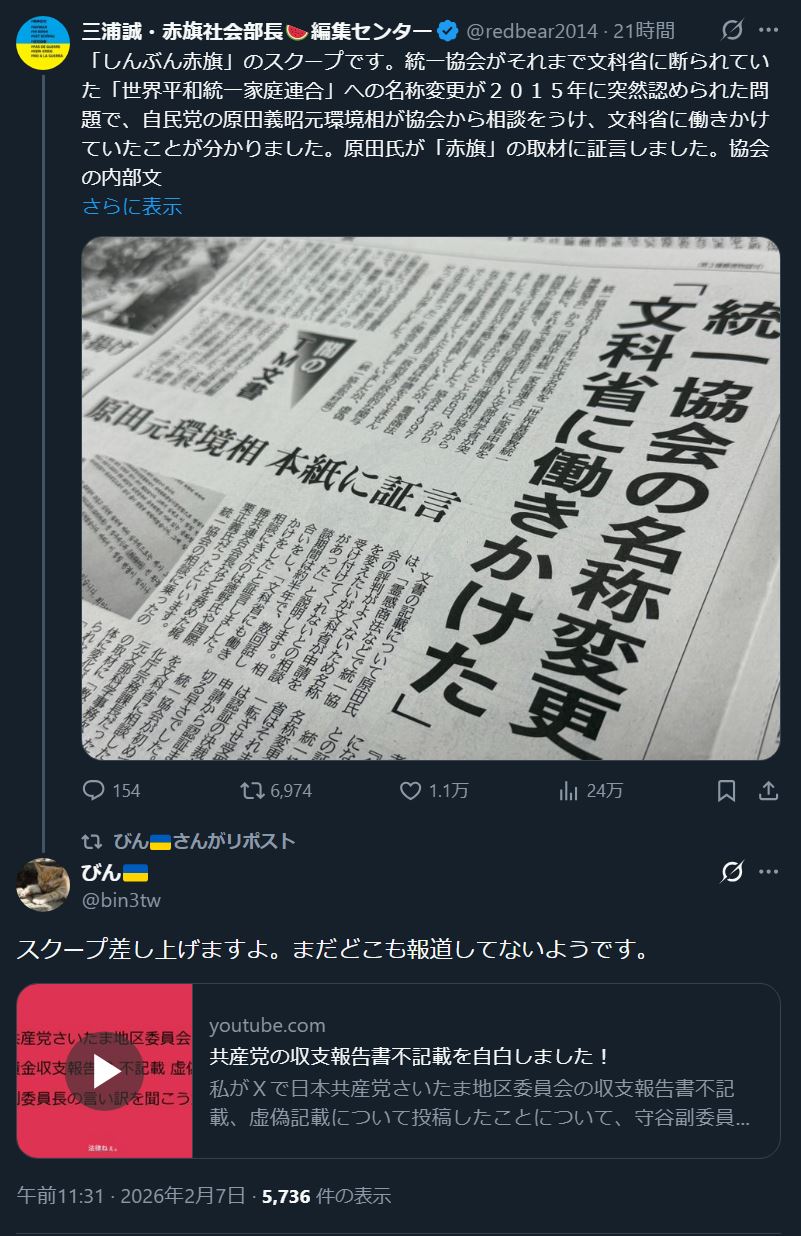This screenshot has width=801, height=1236.
Task: Open YouTube card titled 共産党の収支報告書不記載を自白しました
Action: [398, 1071]
